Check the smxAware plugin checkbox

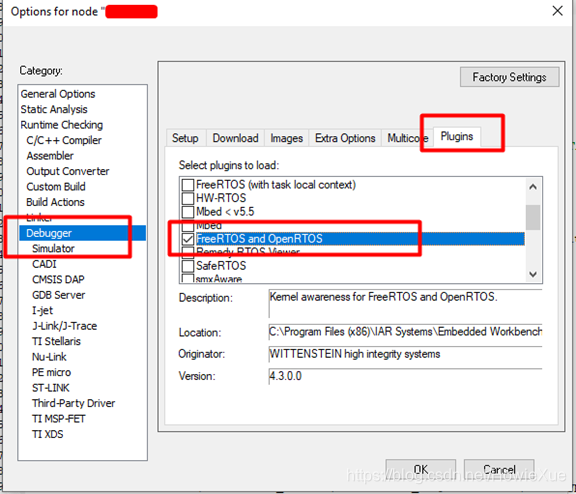point(188,278)
